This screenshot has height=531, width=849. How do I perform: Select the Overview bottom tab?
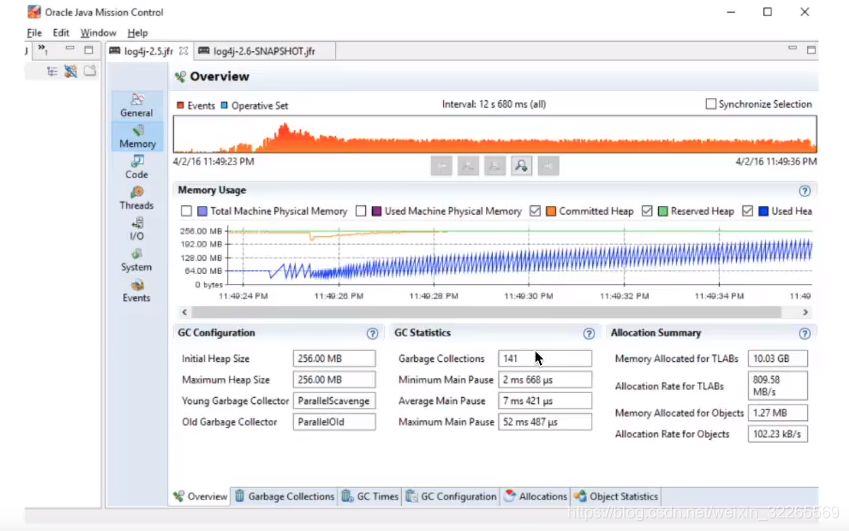pos(200,496)
